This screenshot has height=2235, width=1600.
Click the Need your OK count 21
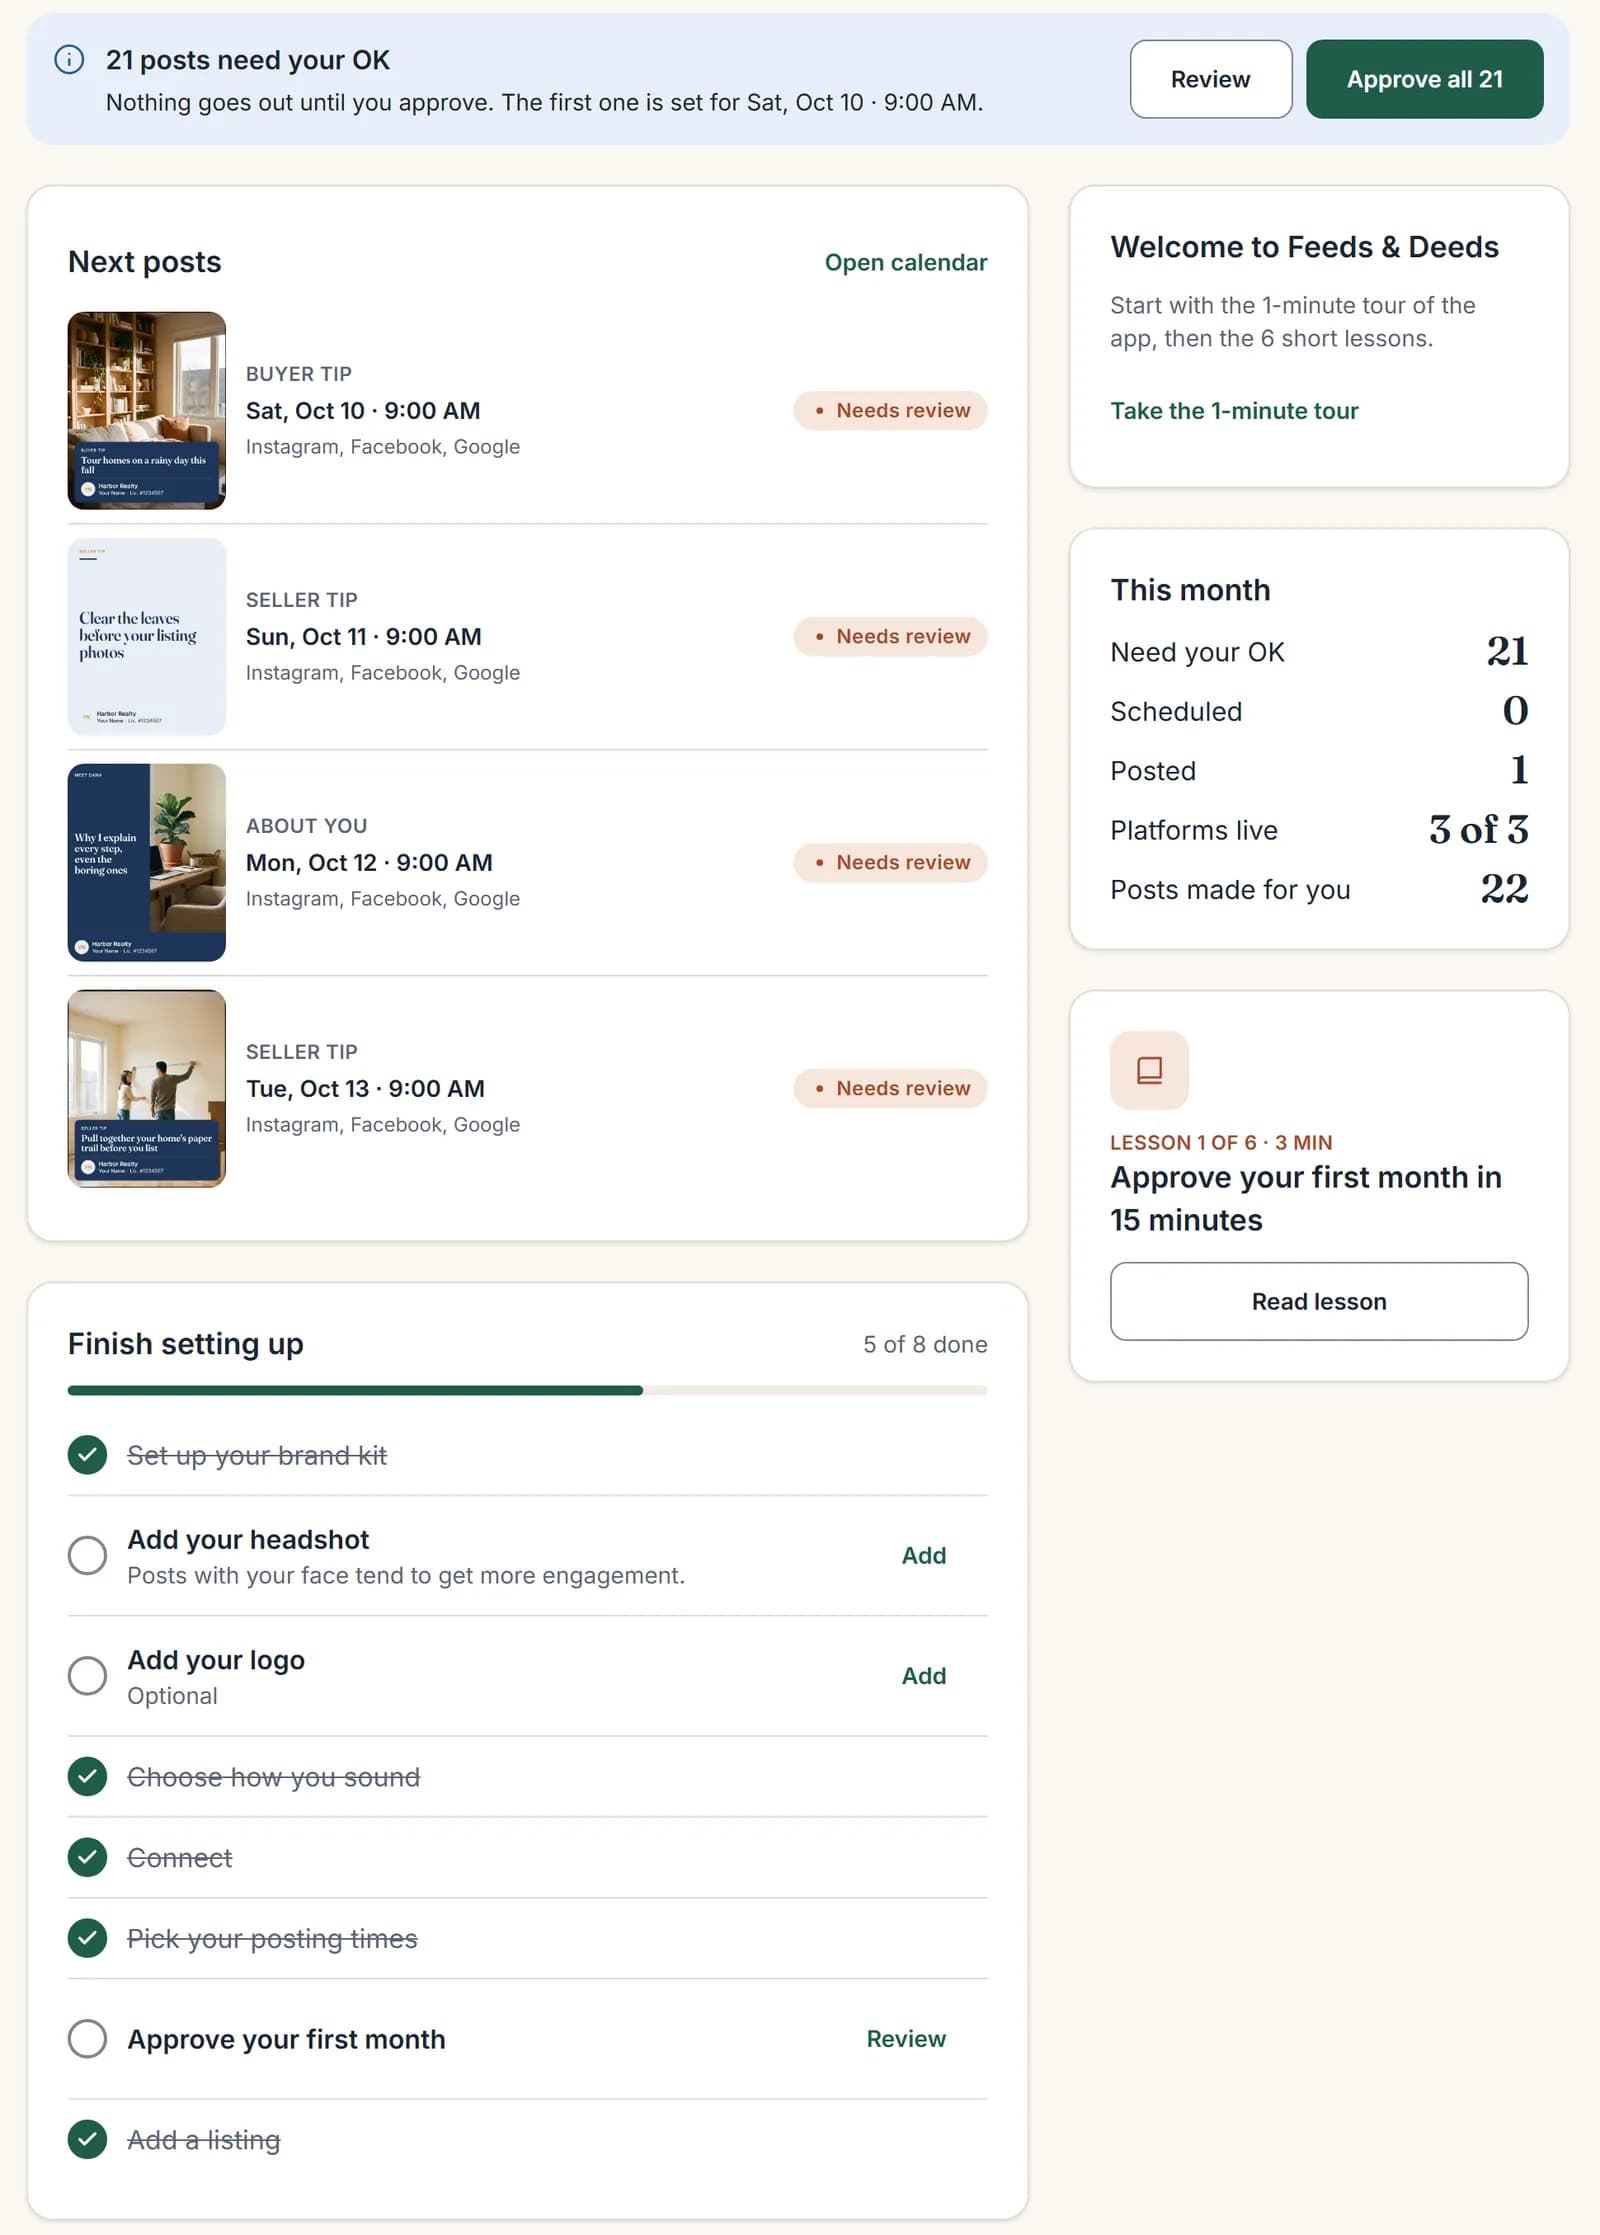pos(1507,652)
